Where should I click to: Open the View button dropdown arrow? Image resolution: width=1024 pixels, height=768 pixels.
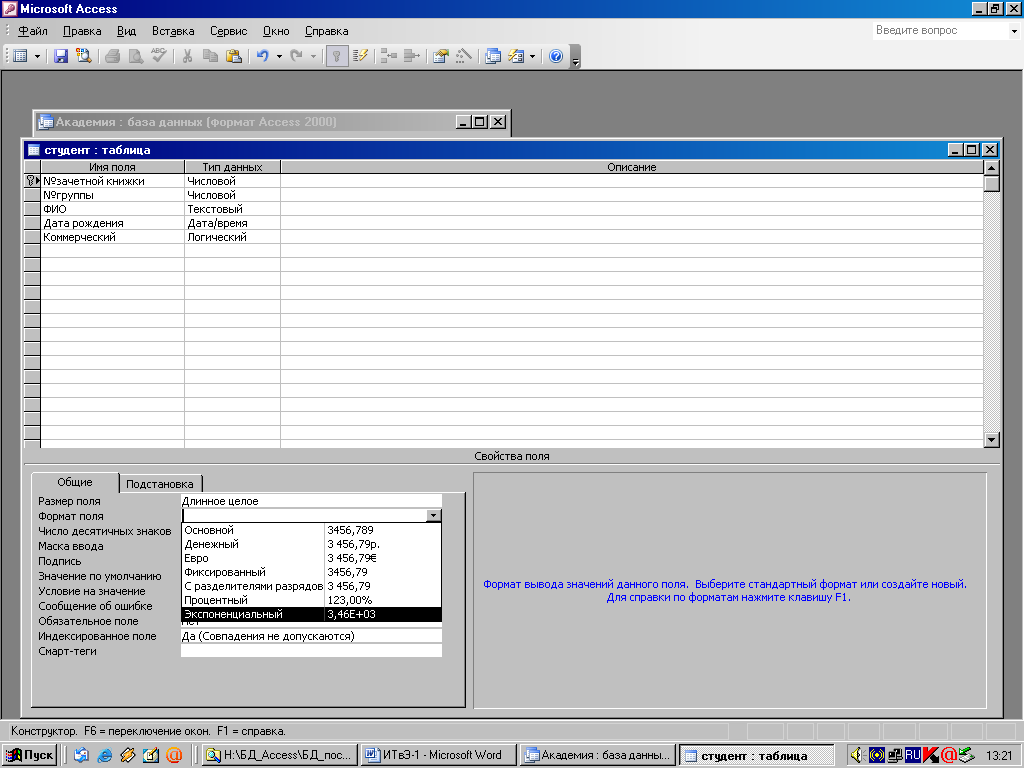(x=37, y=56)
